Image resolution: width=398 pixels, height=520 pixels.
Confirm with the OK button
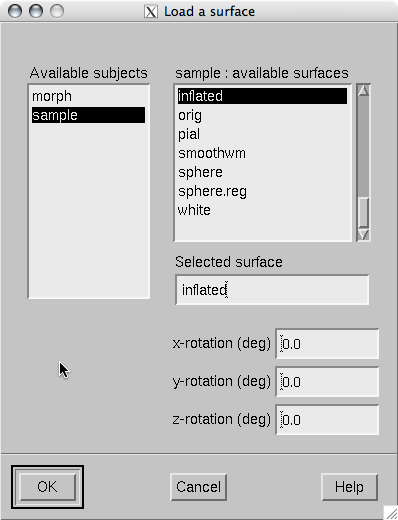click(x=47, y=487)
